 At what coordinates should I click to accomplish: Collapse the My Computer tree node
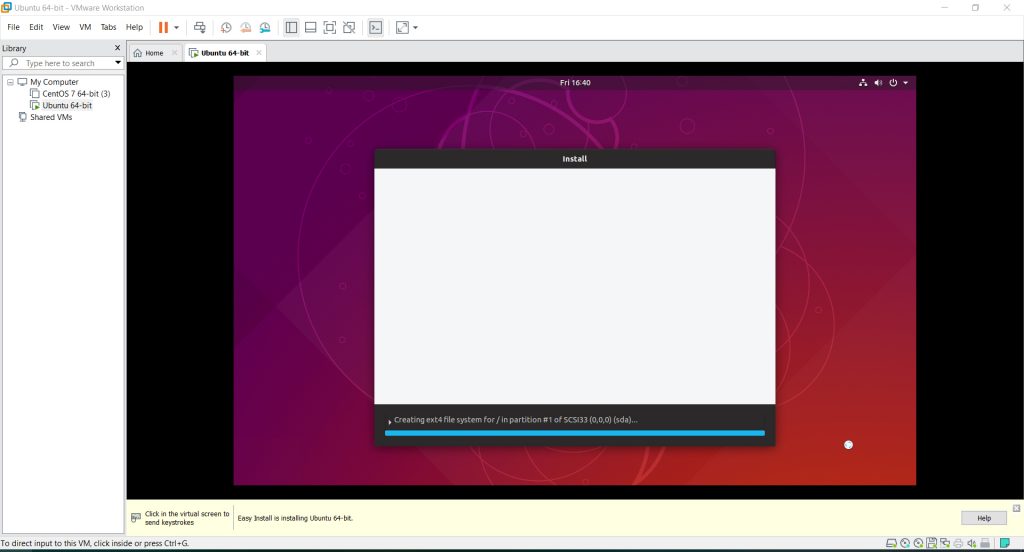tap(10, 82)
